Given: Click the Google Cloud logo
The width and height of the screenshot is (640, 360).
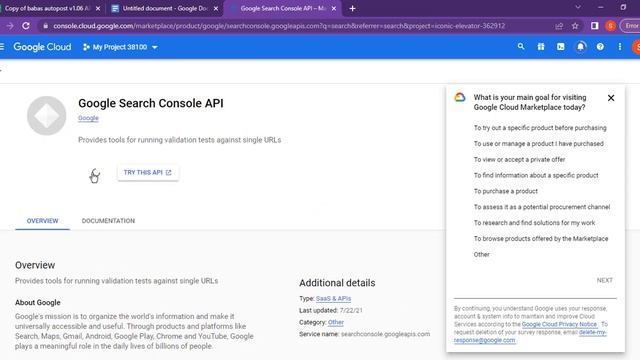Looking at the screenshot, I should pyautogui.click(x=42, y=47).
